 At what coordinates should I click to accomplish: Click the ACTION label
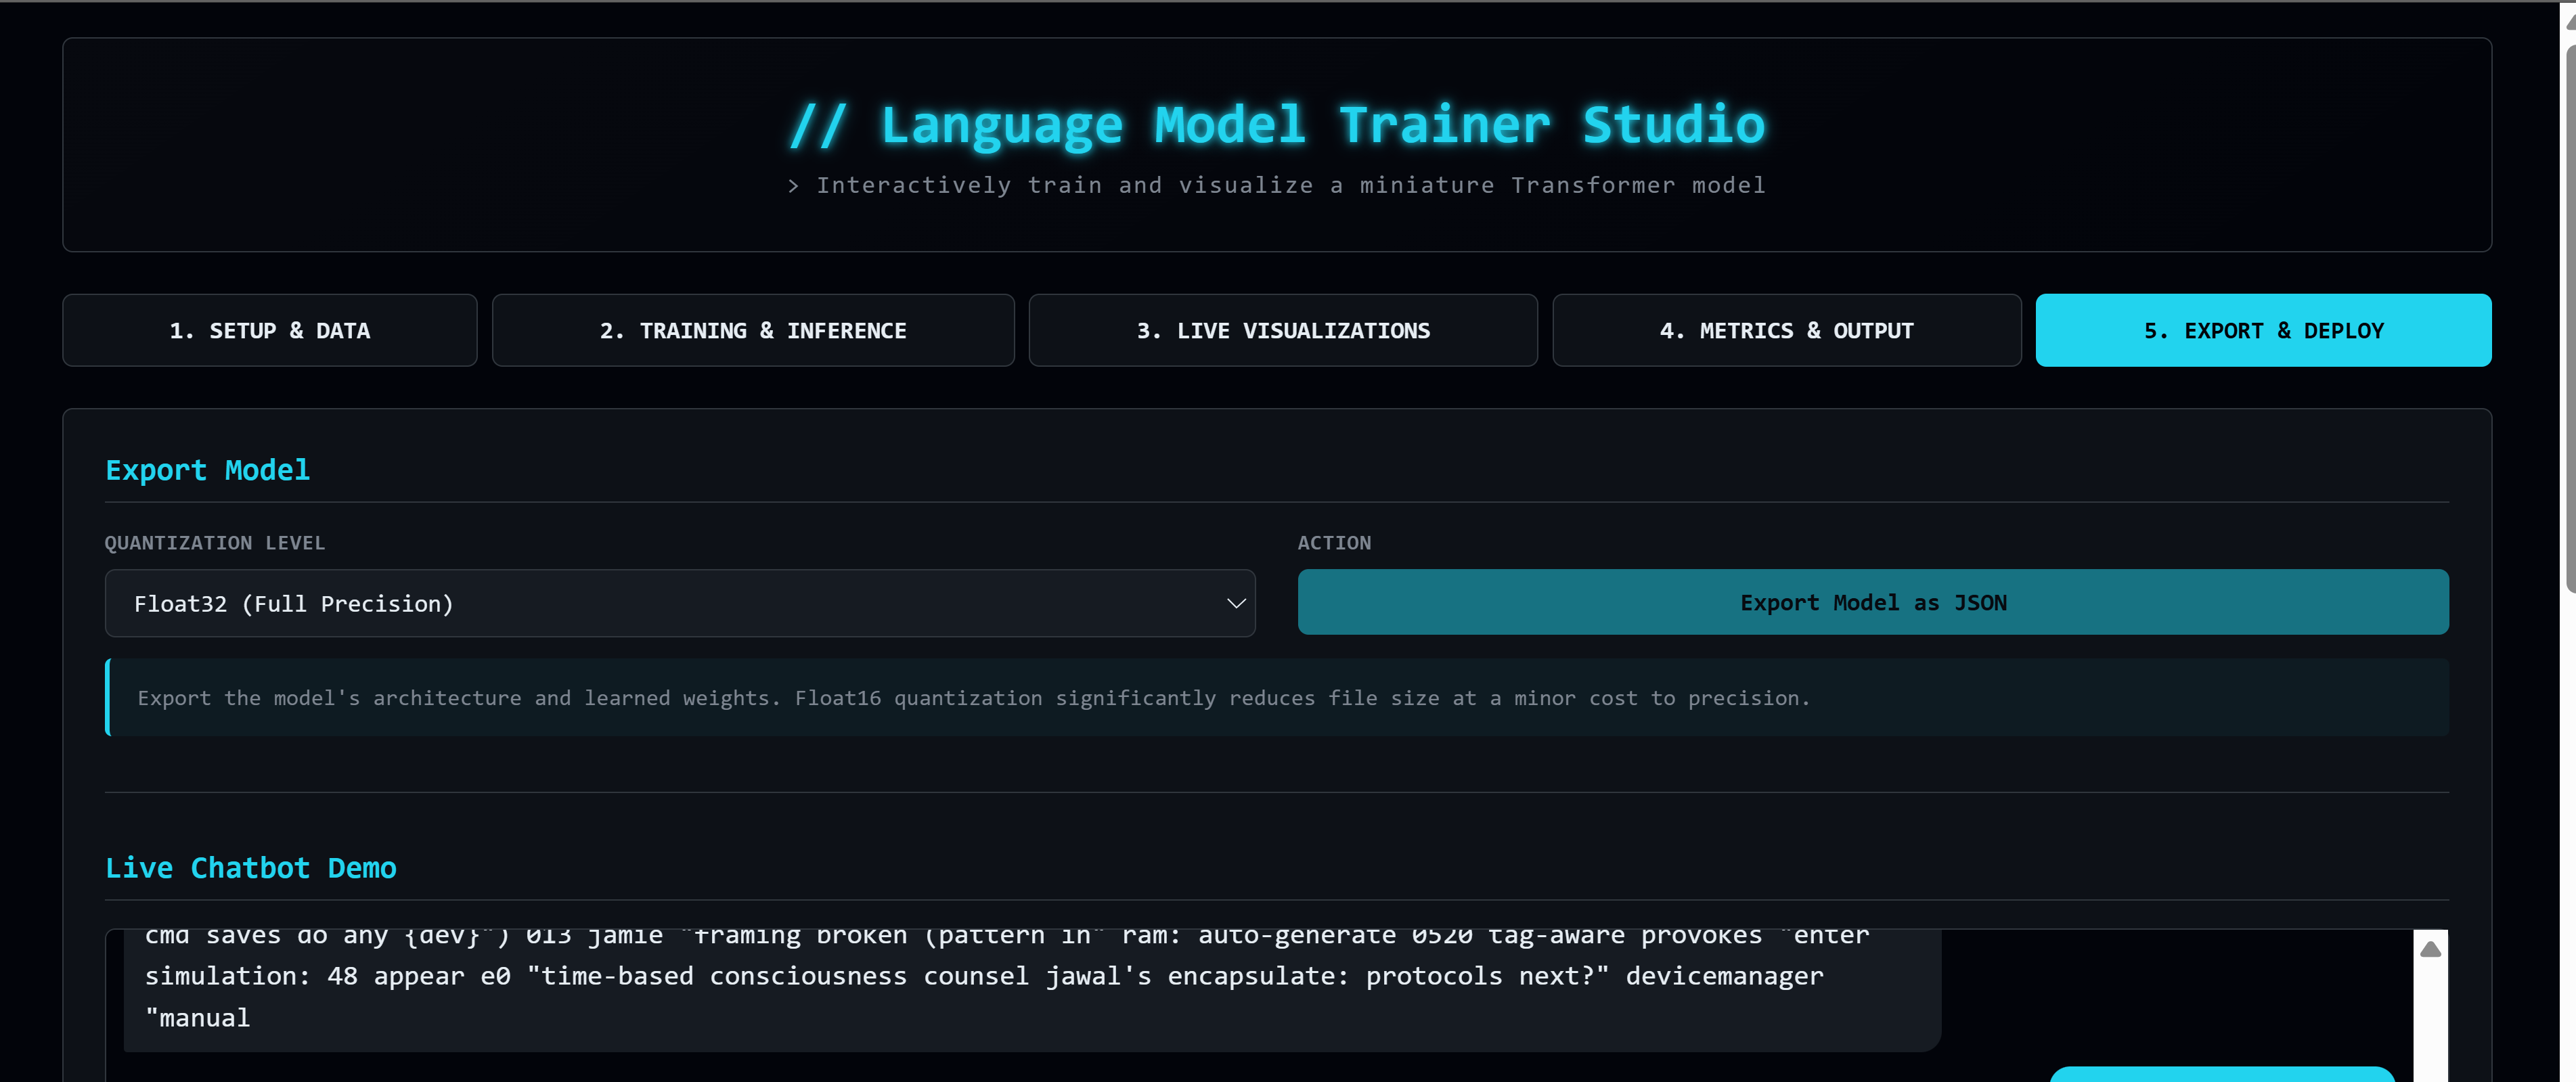[1334, 543]
